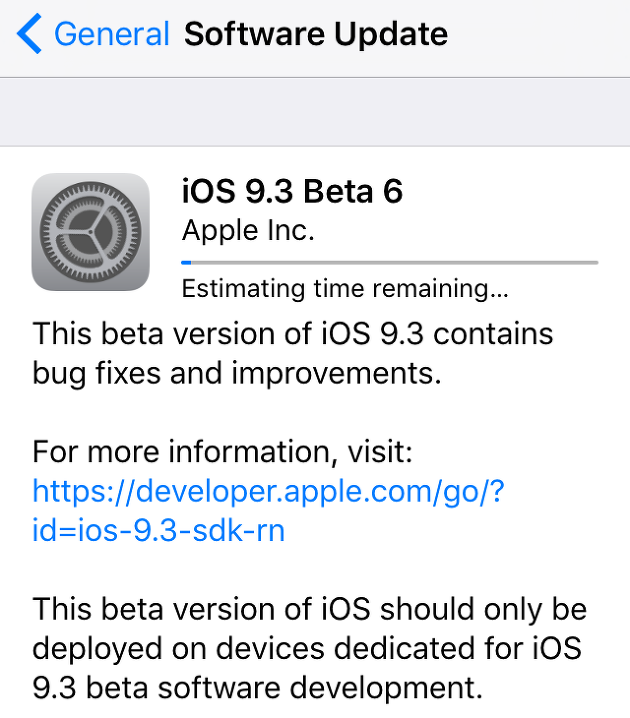Tap the Apple Inc. developer label
This screenshot has width=630, height=718.
tap(248, 231)
